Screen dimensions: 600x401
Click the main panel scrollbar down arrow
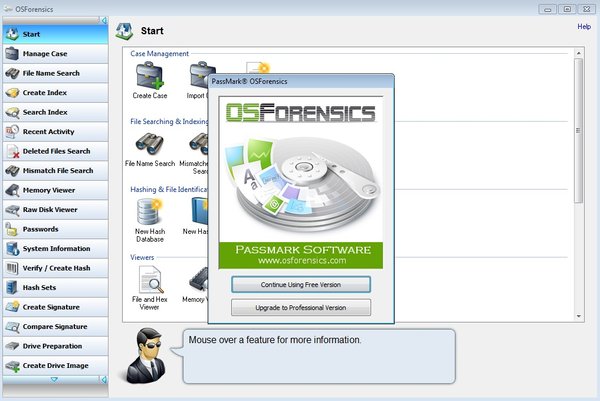tap(579, 316)
